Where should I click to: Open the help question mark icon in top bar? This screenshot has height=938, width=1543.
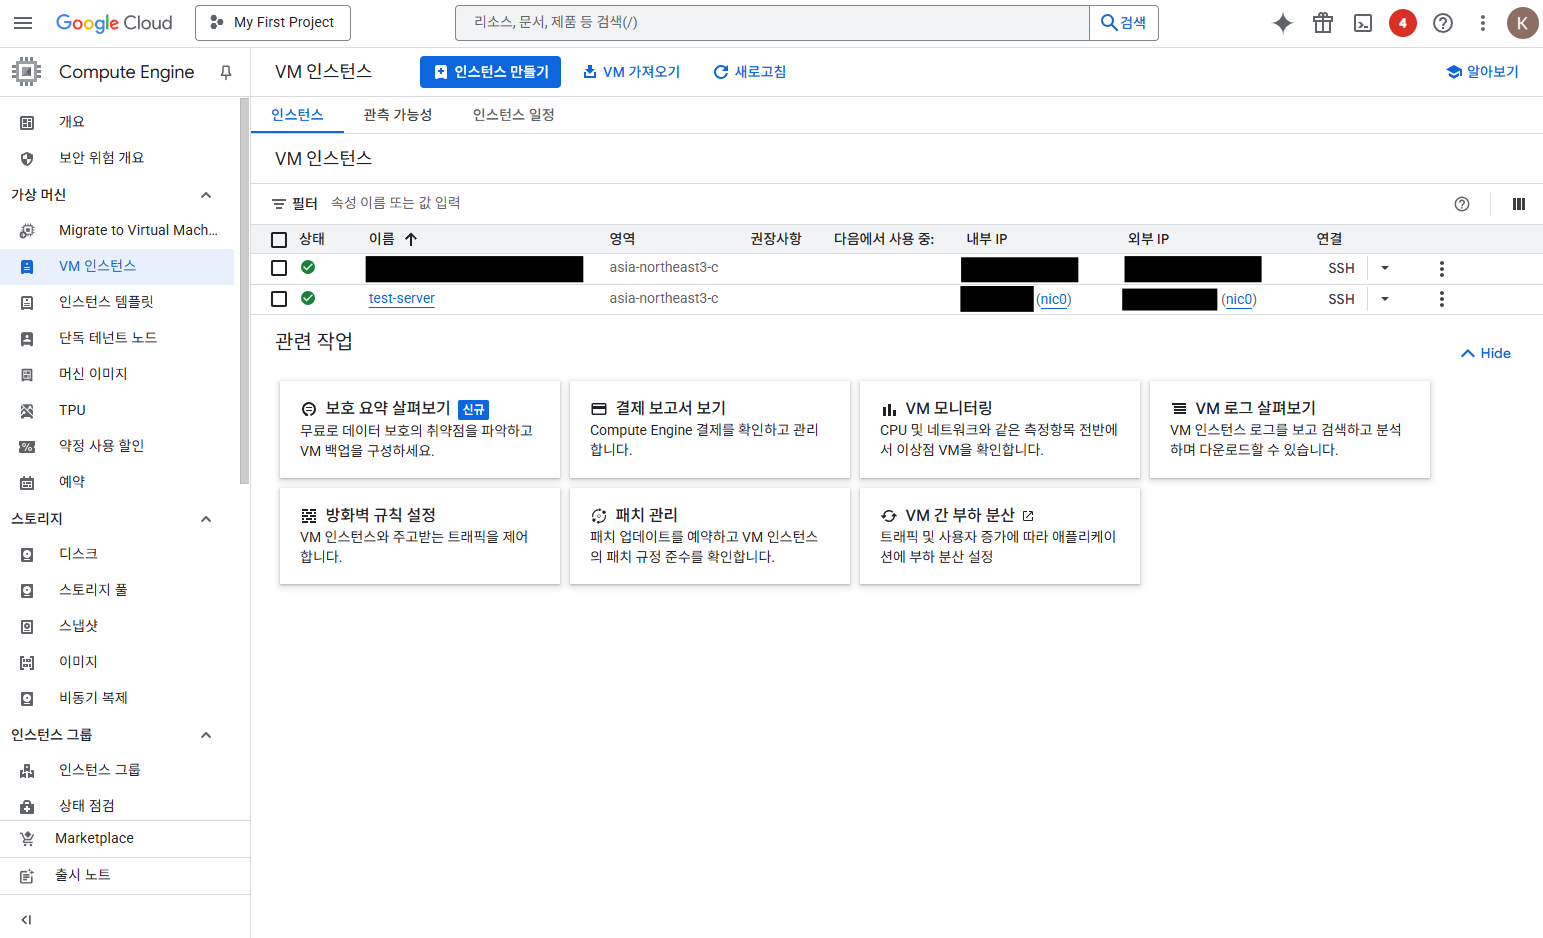click(x=1443, y=23)
